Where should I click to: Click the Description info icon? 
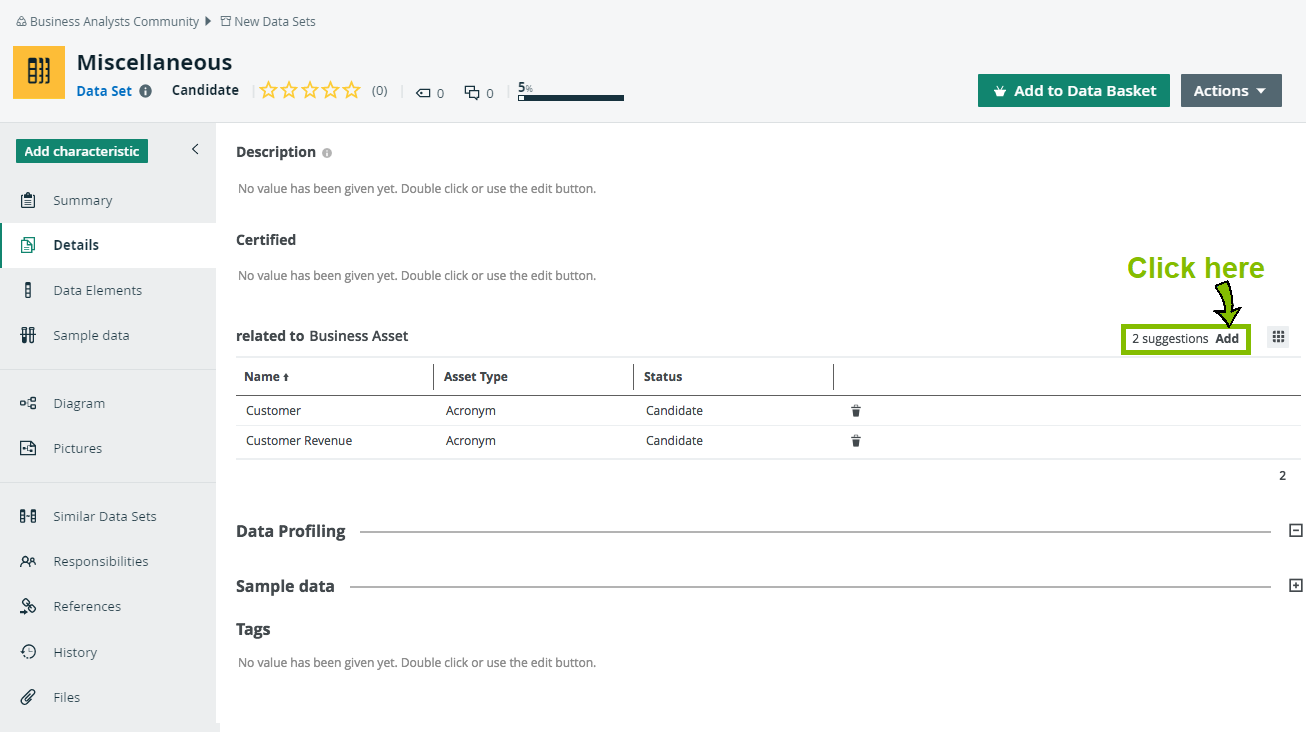point(327,153)
